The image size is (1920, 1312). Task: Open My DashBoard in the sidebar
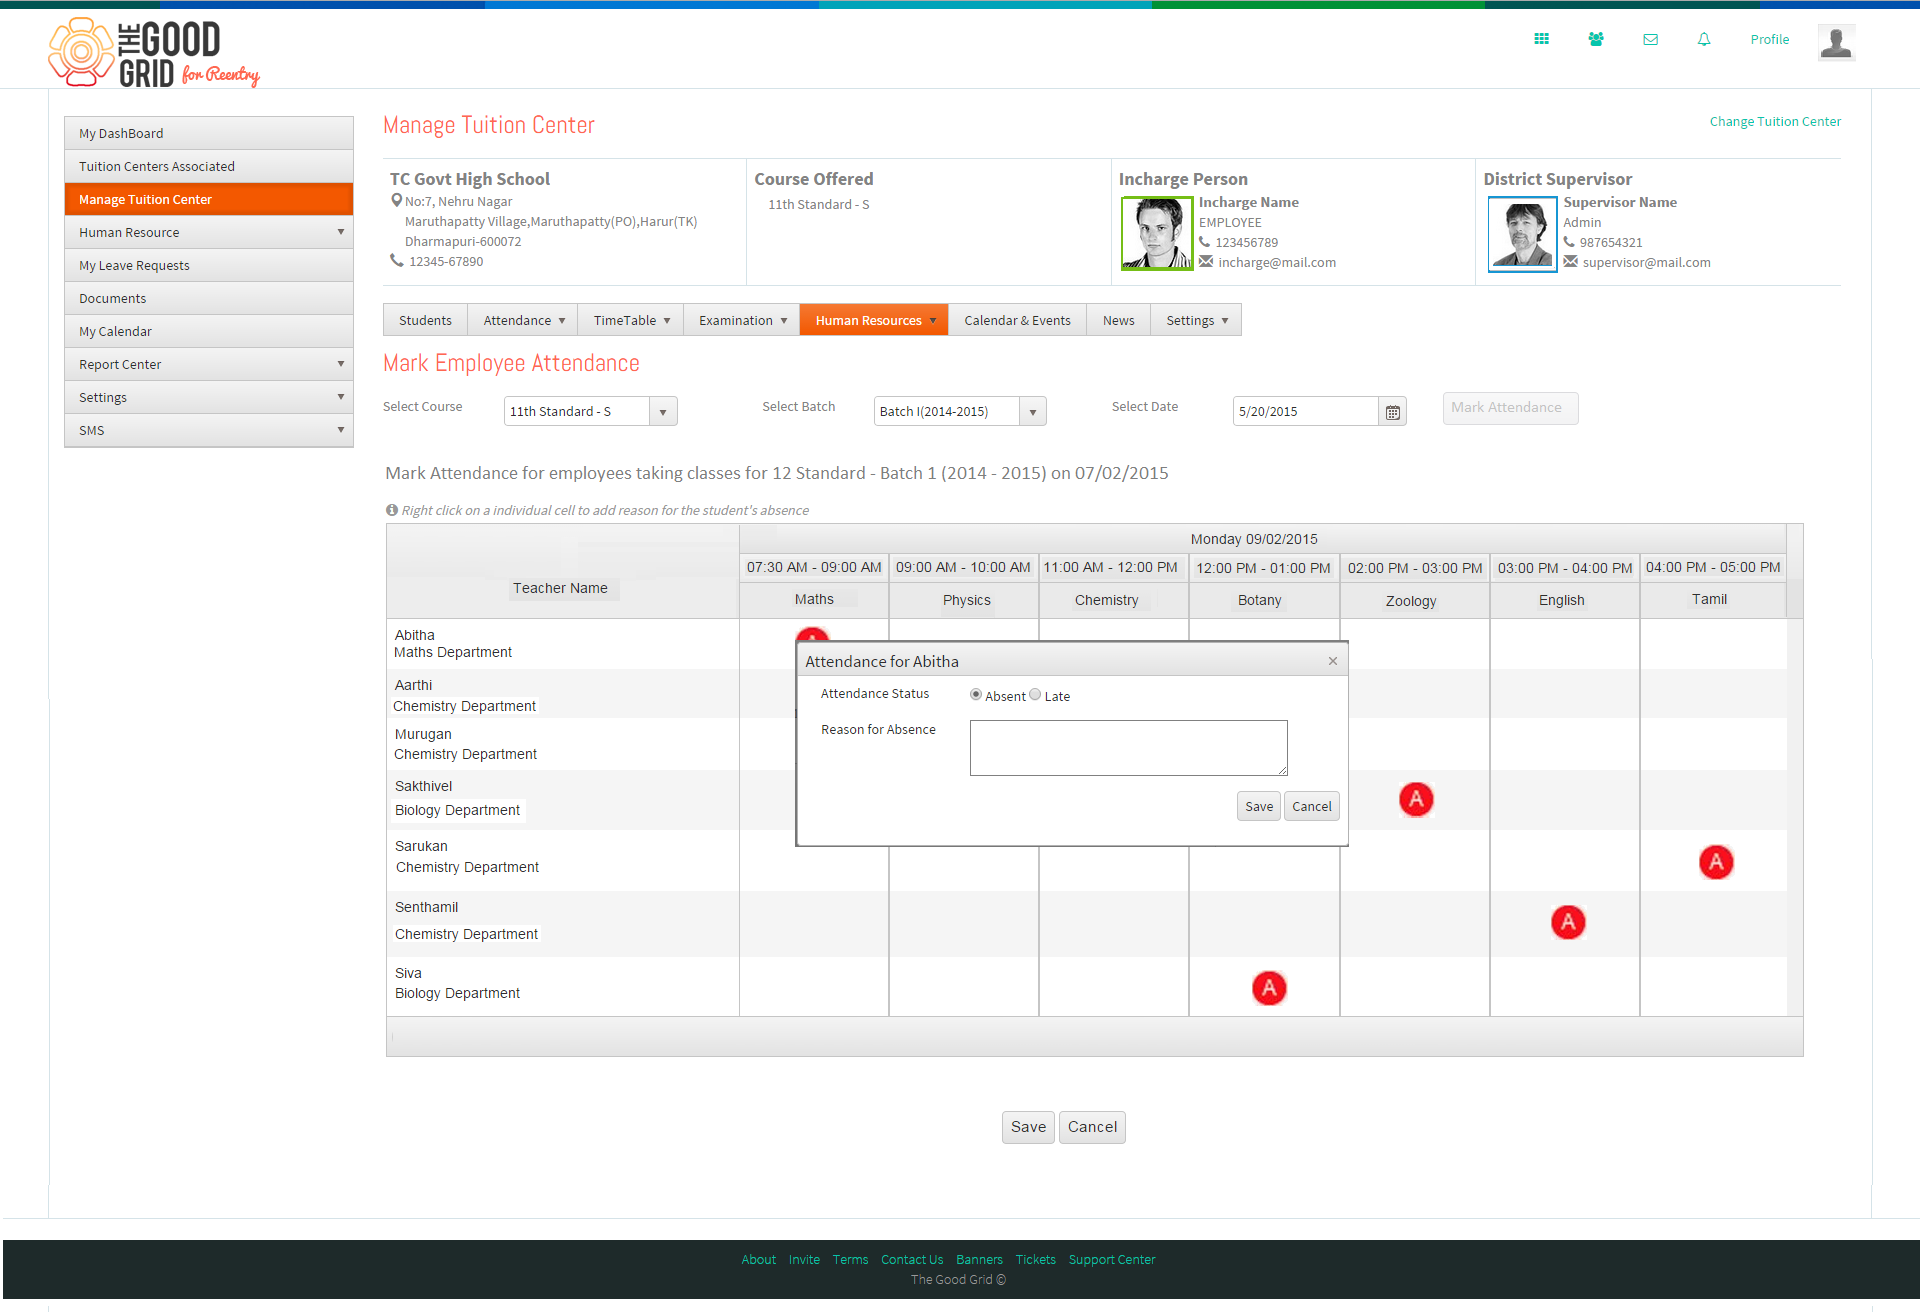[209, 133]
